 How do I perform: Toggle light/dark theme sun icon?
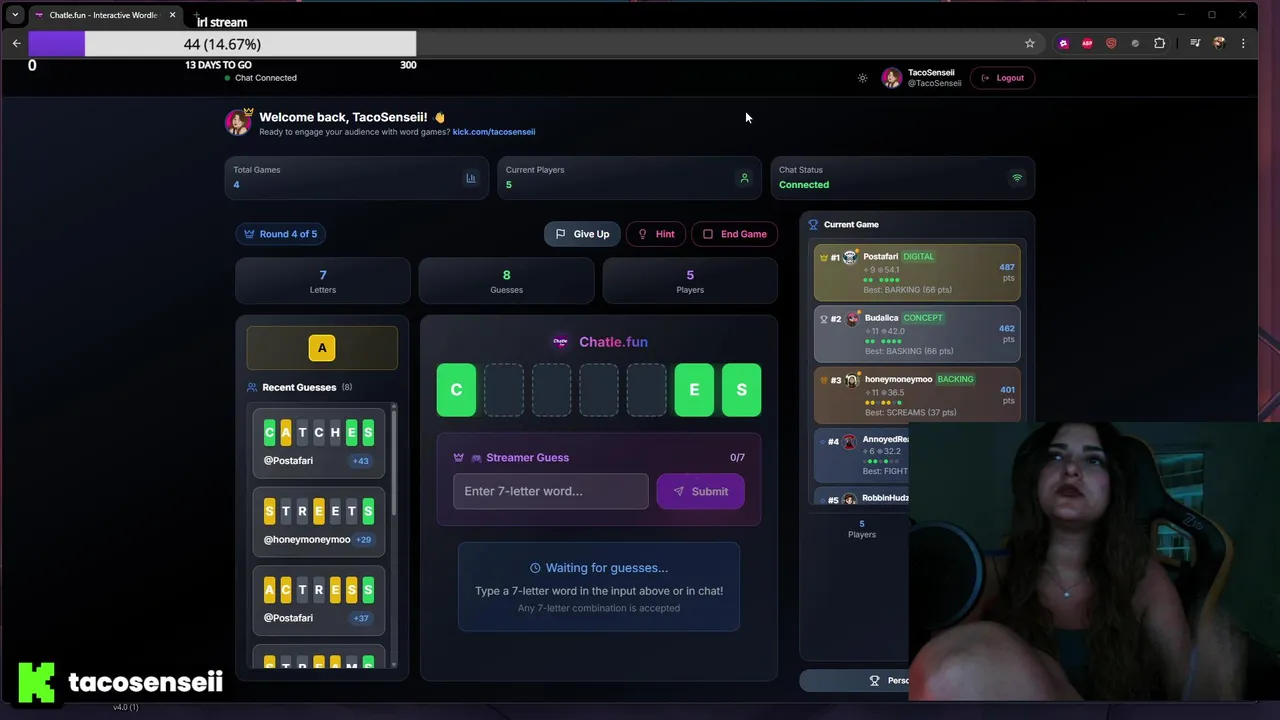tap(863, 78)
